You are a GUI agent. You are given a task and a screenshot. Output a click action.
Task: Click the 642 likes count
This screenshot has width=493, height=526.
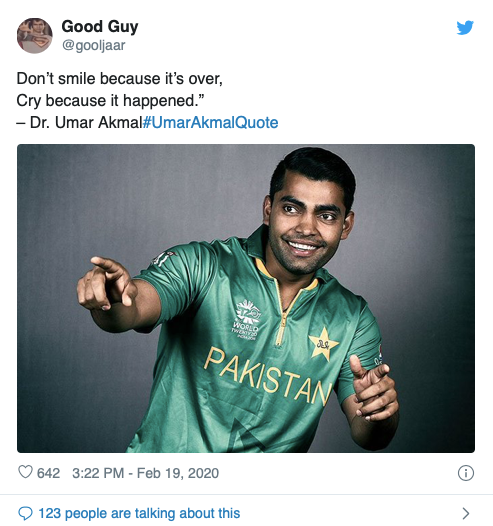48,473
